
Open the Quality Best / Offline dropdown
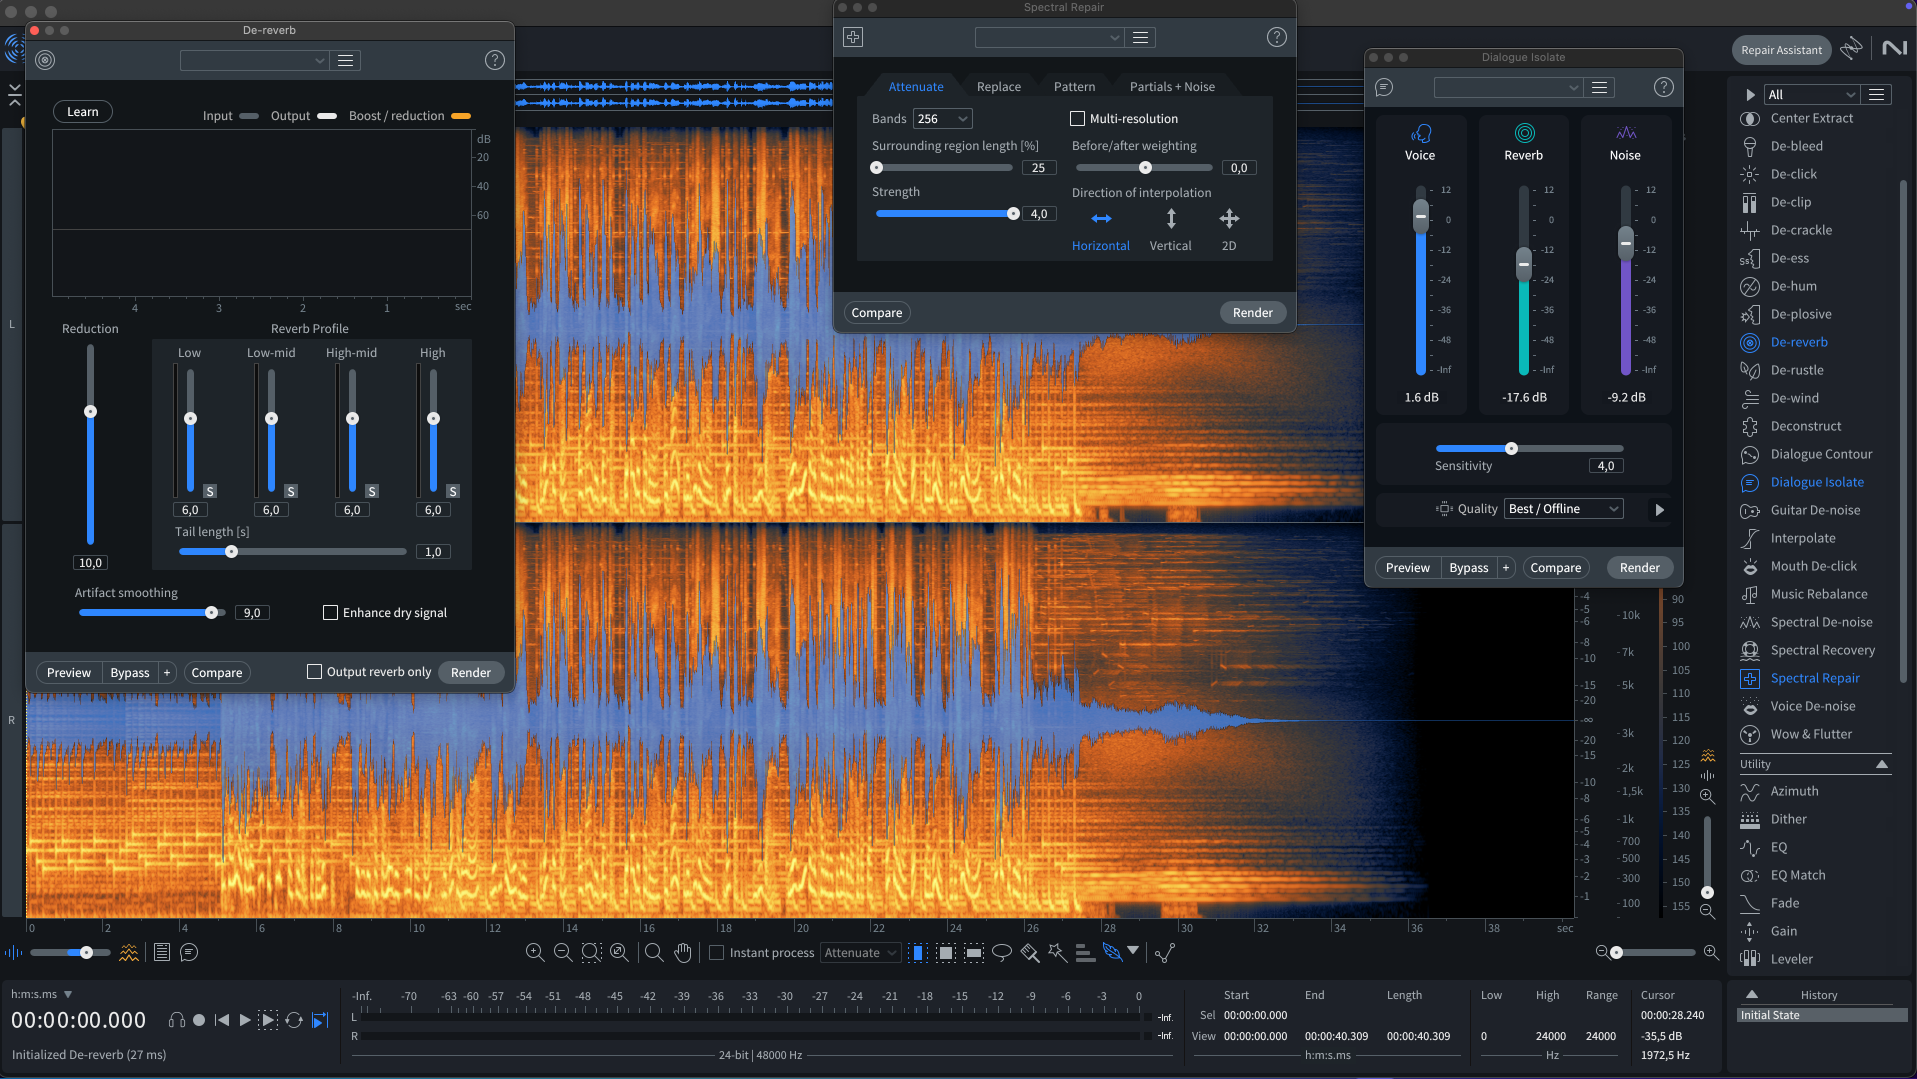[1564, 509]
